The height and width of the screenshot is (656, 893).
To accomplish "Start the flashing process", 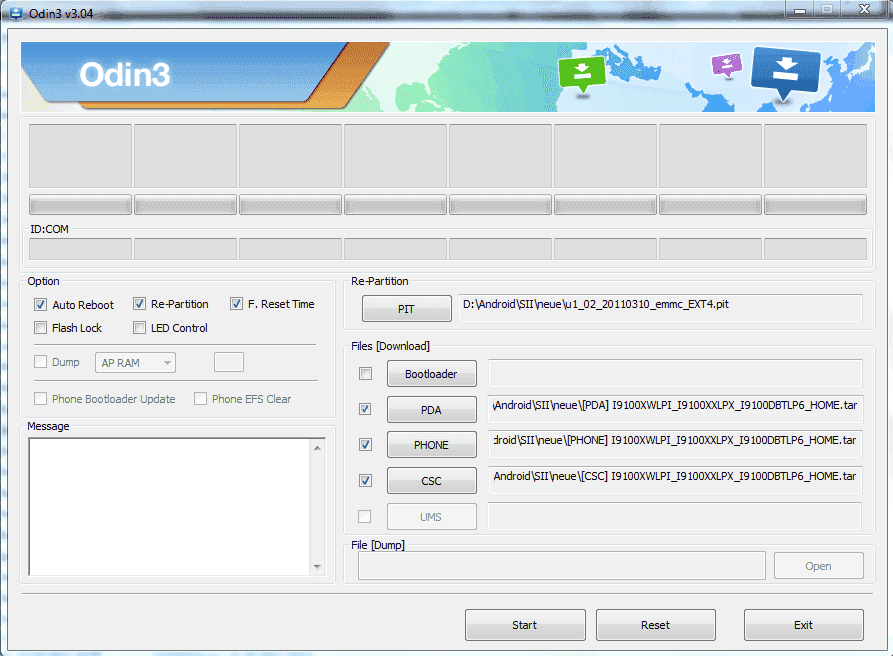I will tap(525, 625).
